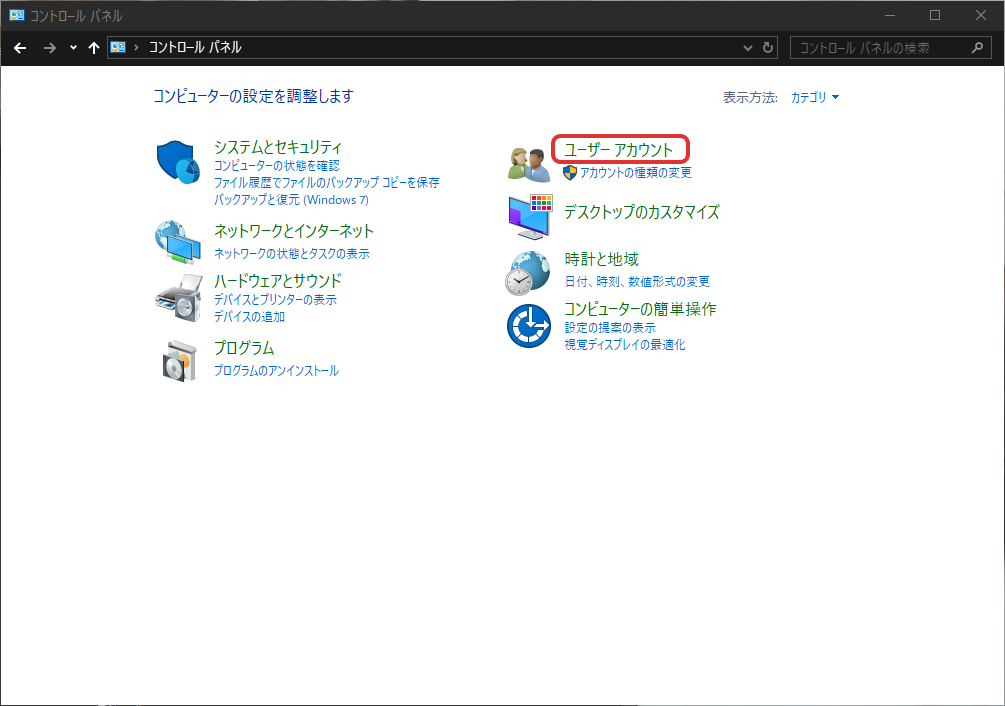Click the Network and Internet globe icon
1005x706 pixels.
(x=178, y=242)
